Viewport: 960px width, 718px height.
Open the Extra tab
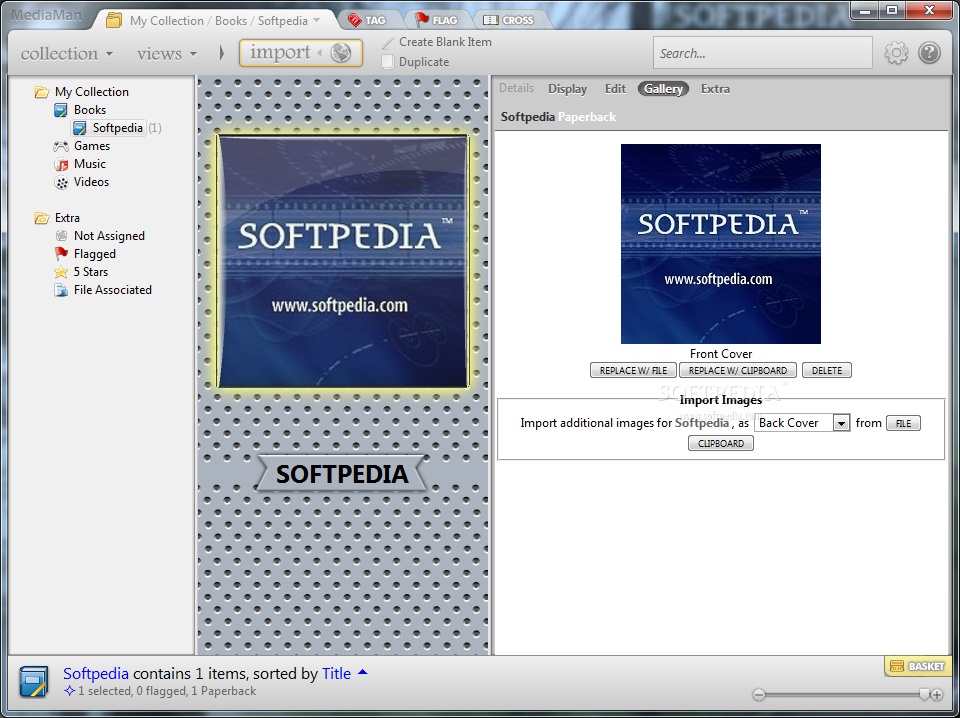(x=715, y=89)
